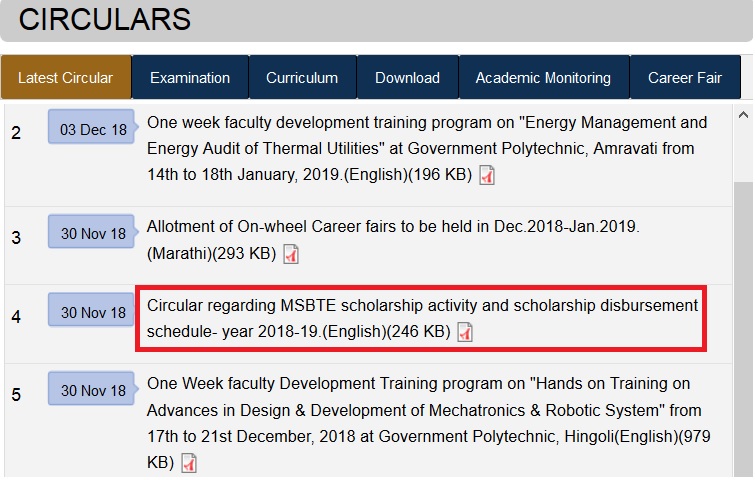755x480 pixels.
Task: Open Allotment of On-wheel Career fairs link
Action: [393, 240]
